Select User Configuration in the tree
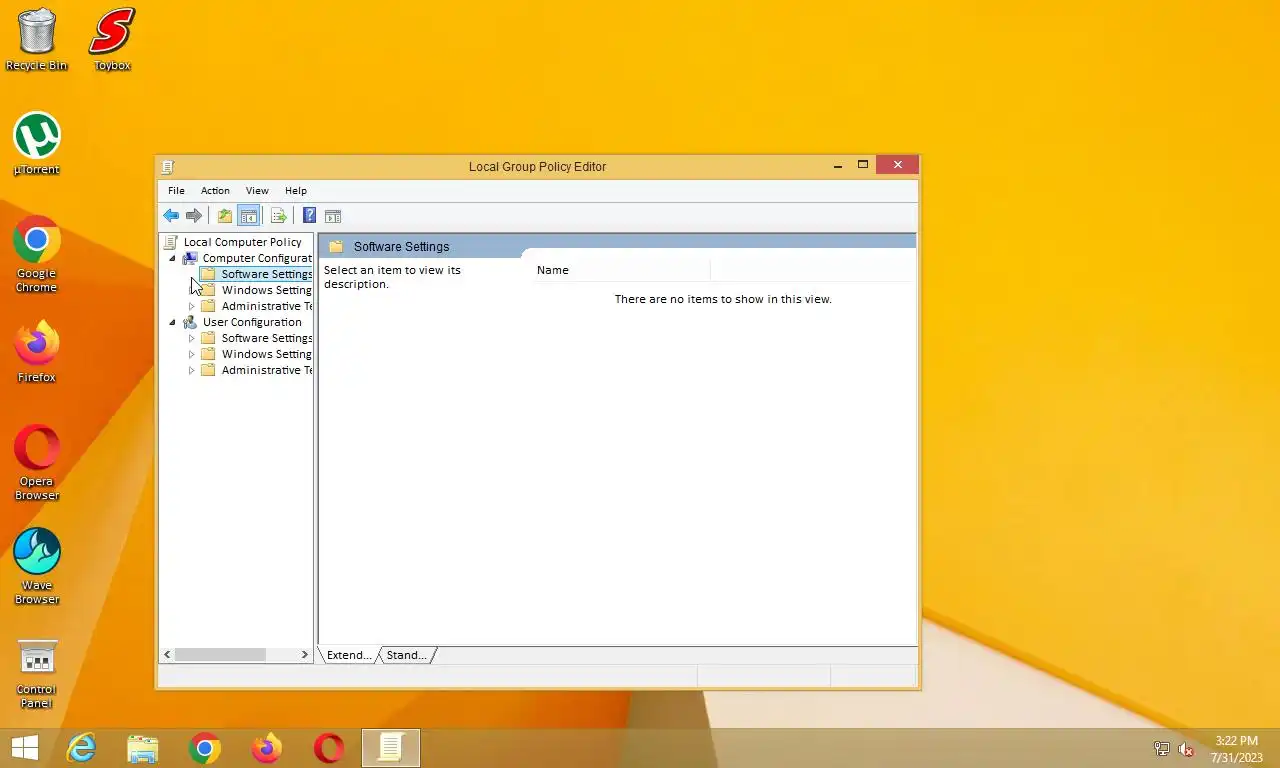Screen dimensions: 1280x768 click(252, 322)
